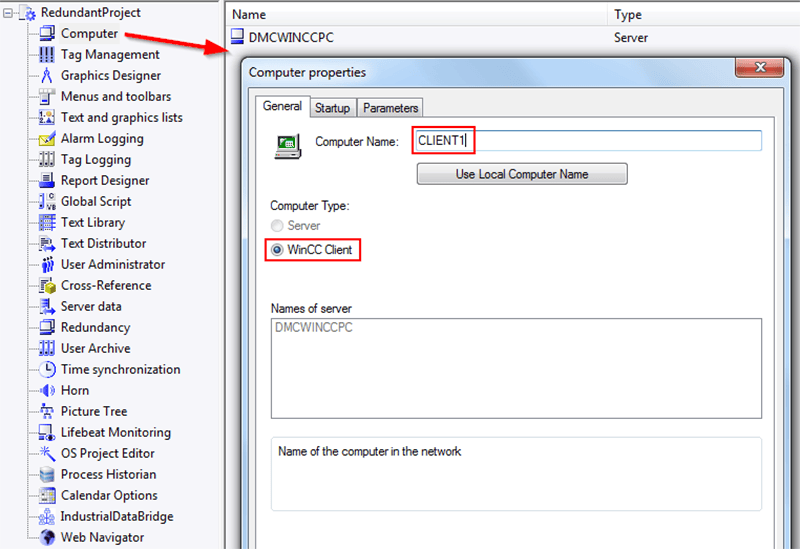Image resolution: width=800 pixels, height=549 pixels.
Task: Select the Server computer type radio
Action: pos(277,226)
